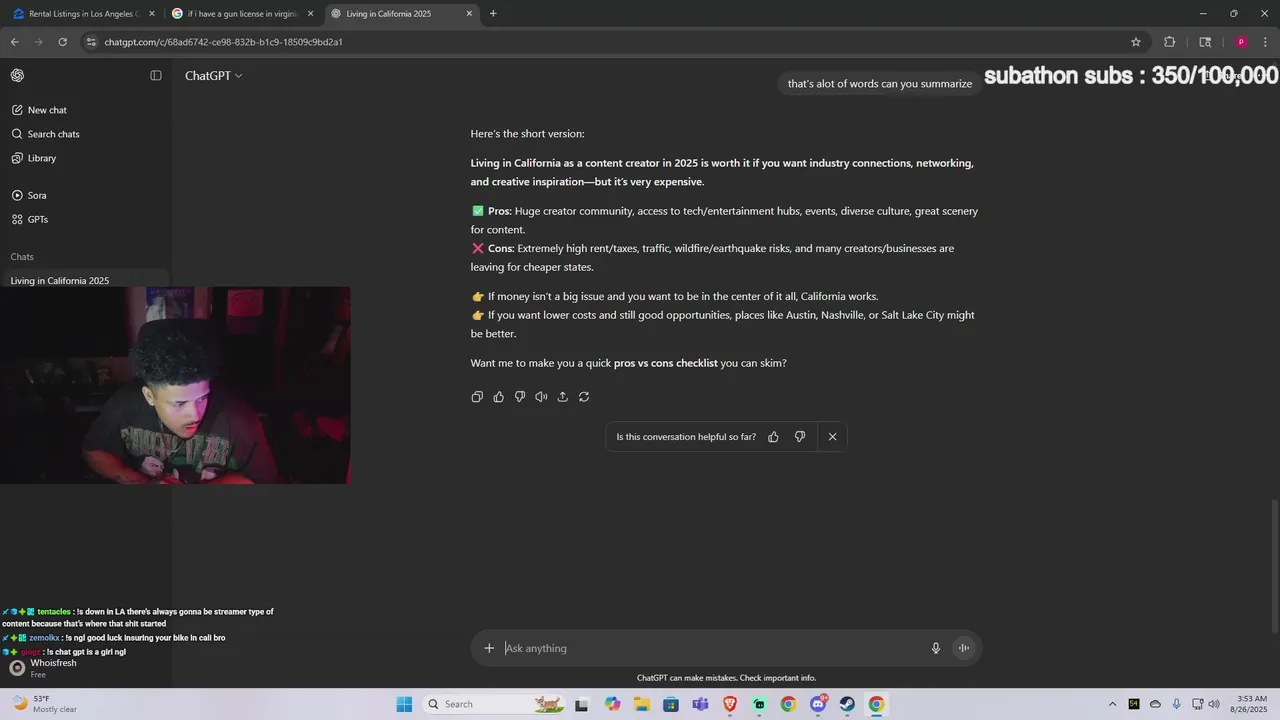Regenerate the response with retry icon

point(584,397)
